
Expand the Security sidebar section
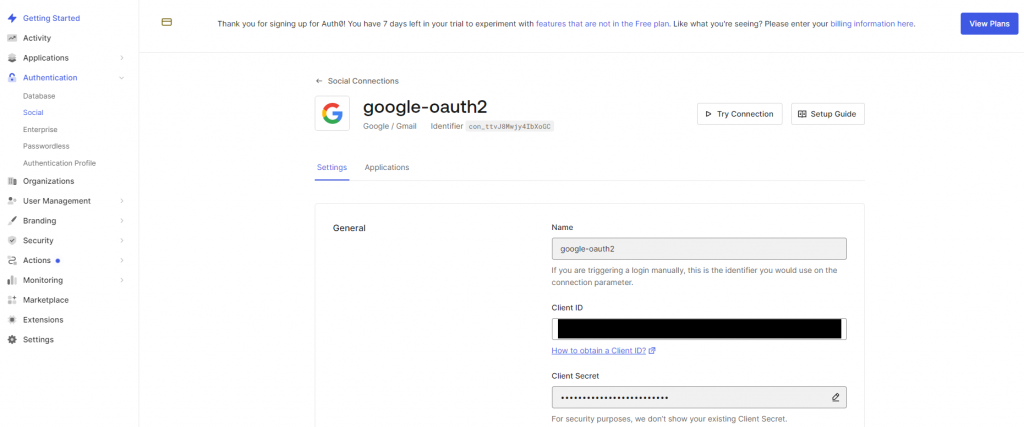[x=122, y=240]
